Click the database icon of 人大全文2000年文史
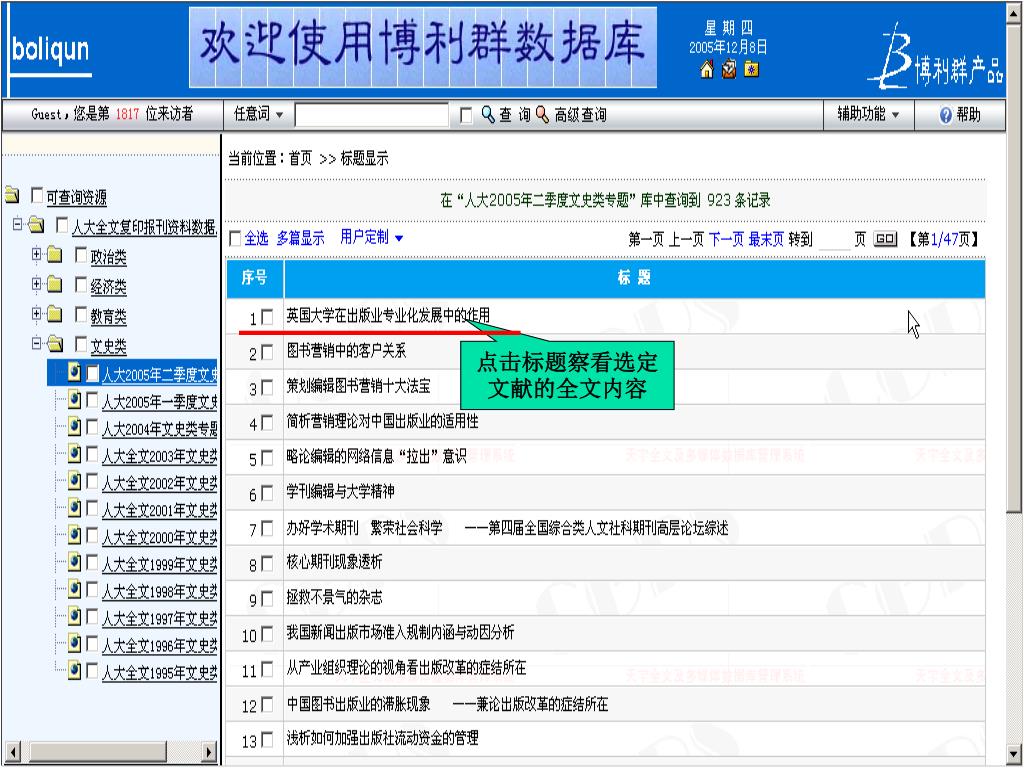 click(74, 535)
